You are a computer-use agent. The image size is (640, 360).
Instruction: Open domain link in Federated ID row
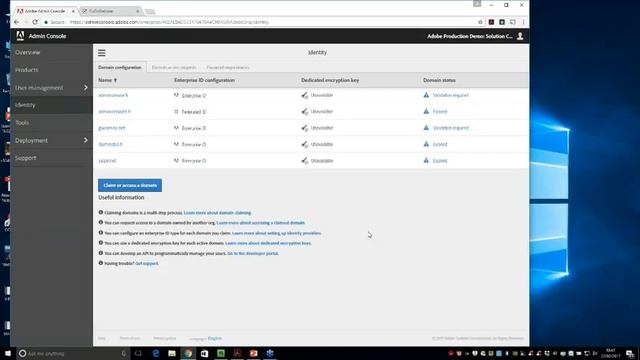tap(115, 111)
